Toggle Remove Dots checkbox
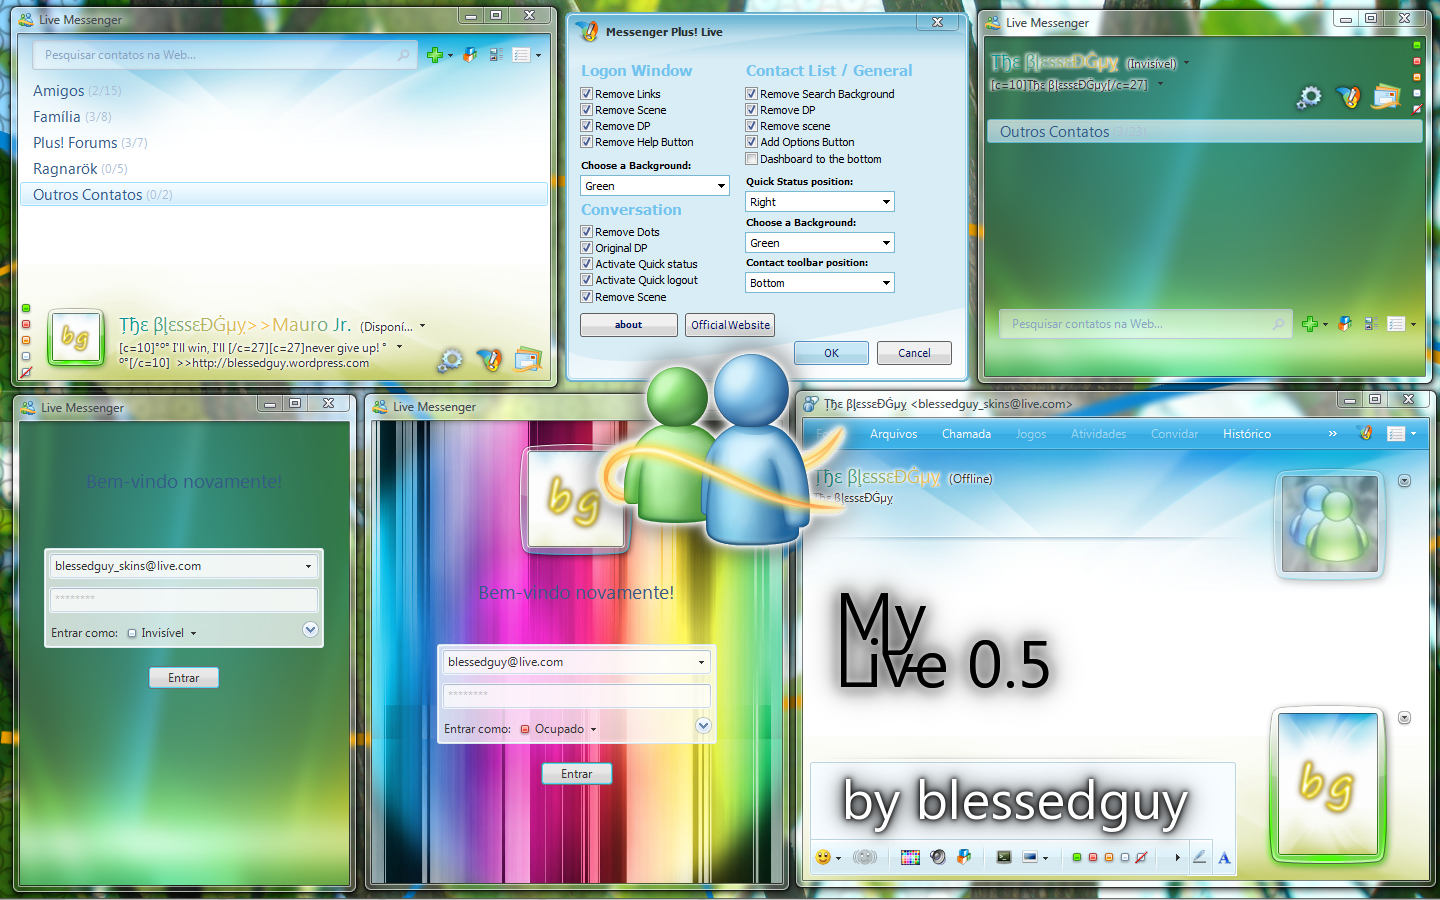 (587, 232)
